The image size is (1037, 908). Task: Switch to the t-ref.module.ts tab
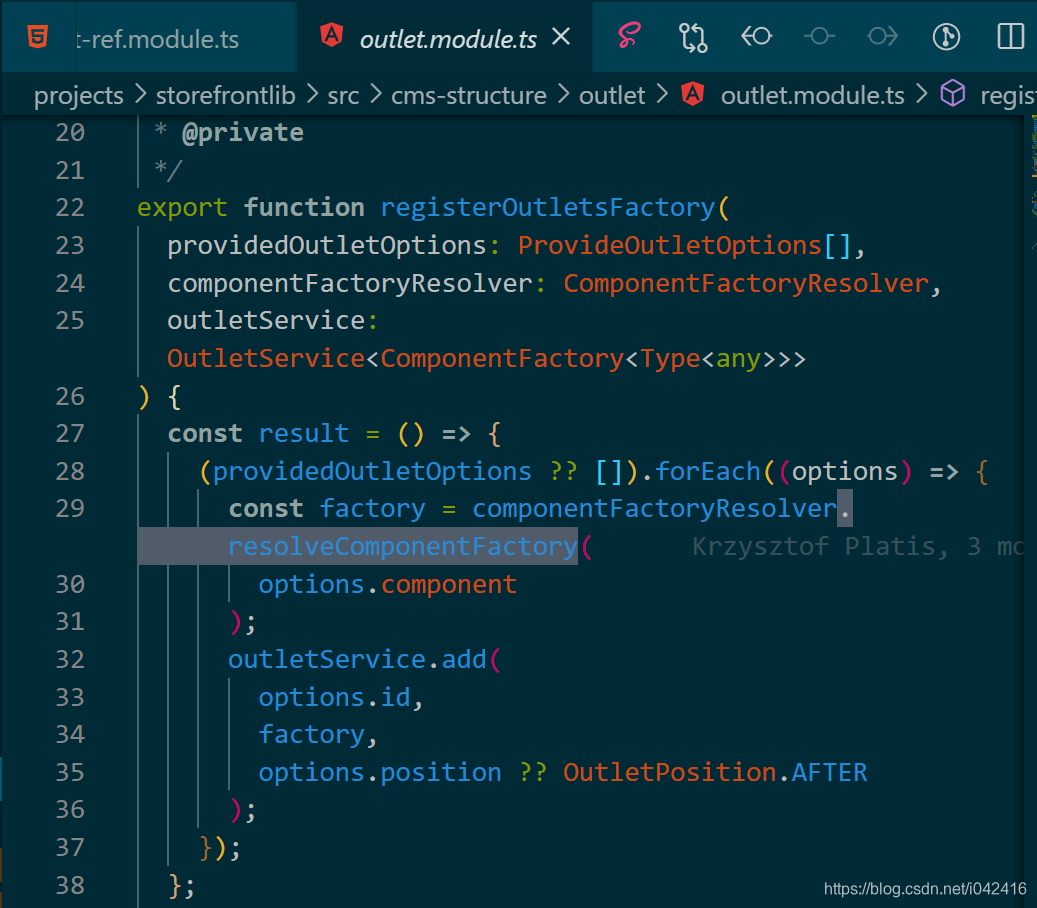[x=157, y=39]
